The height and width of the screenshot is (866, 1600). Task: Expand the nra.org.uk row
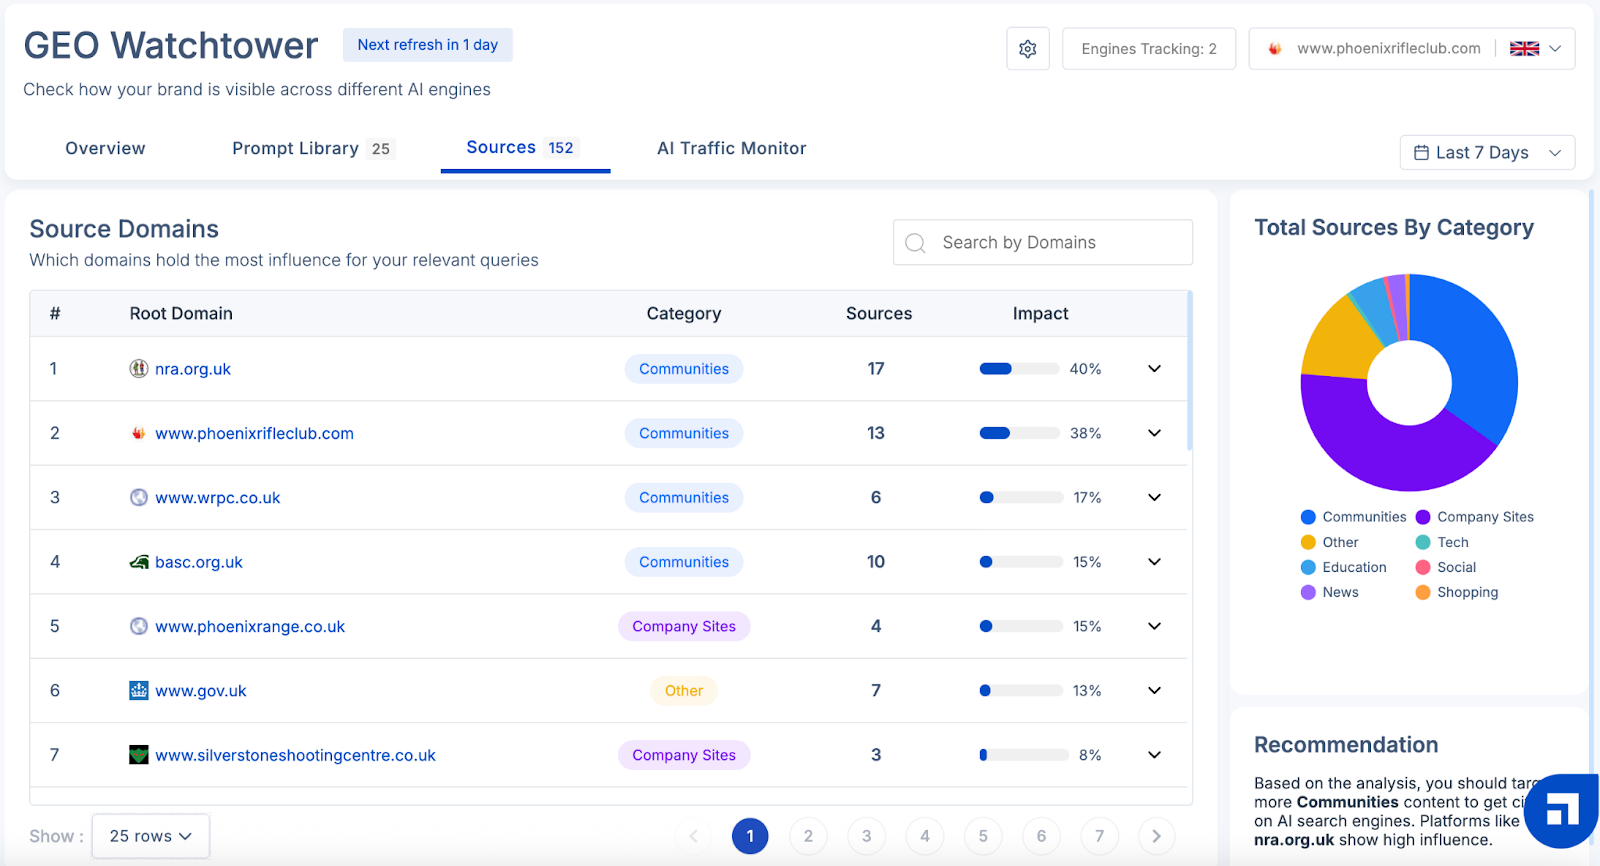(x=1154, y=369)
